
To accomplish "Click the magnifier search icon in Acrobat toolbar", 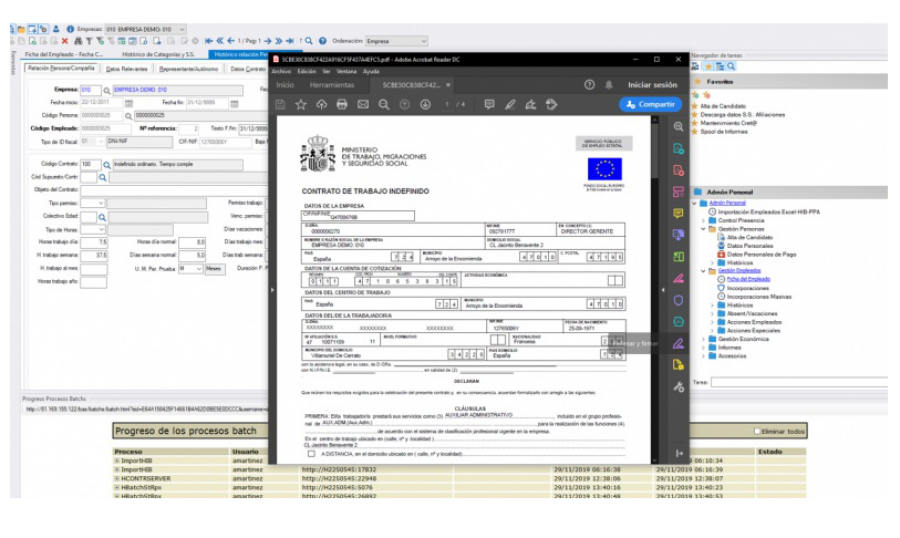I will tap(384, 104).
